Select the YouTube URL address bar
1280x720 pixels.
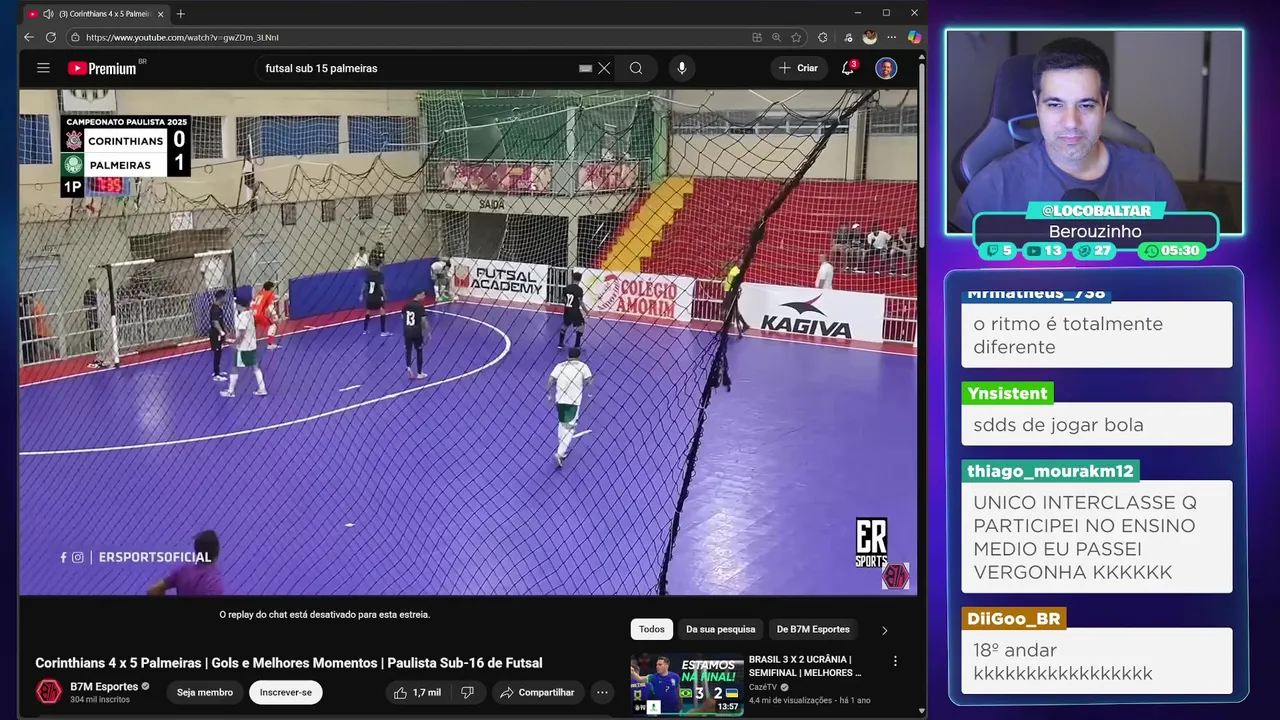(x=400, y=37)
